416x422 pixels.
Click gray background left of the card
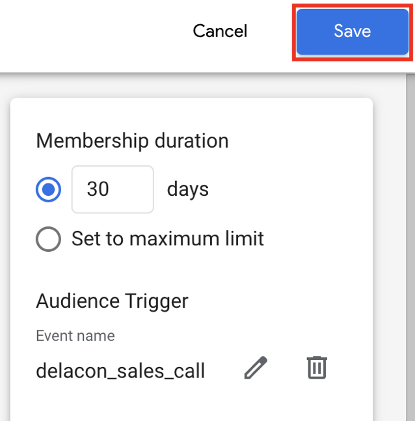5,247
